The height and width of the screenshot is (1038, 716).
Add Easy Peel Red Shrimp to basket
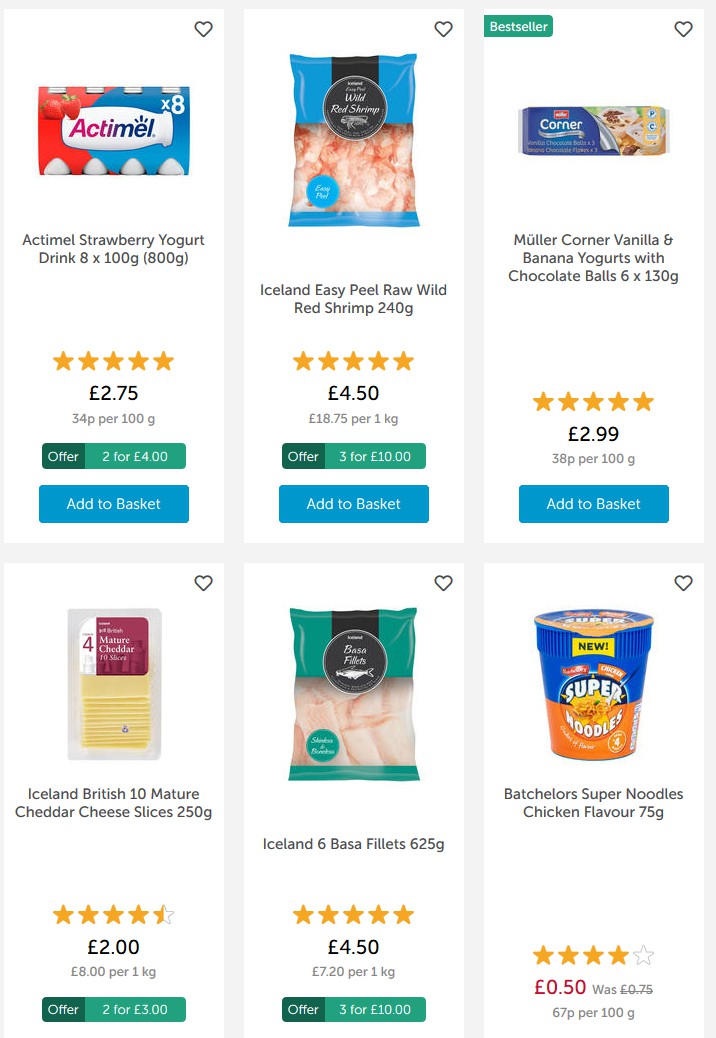354,504
